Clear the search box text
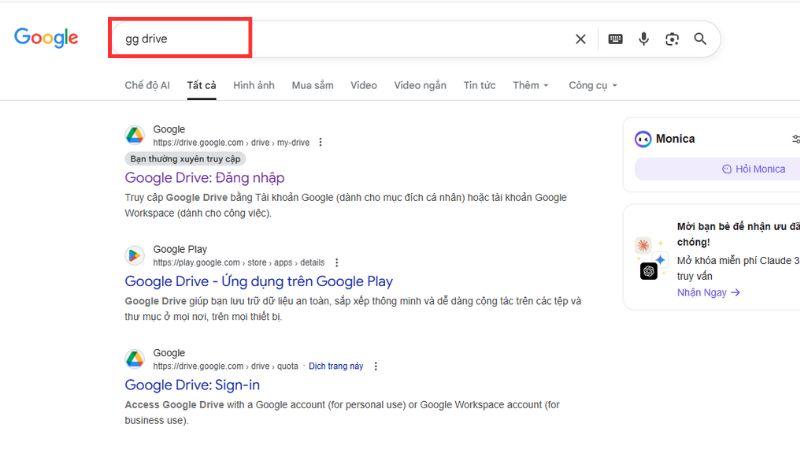 click(x=580, y=39)
